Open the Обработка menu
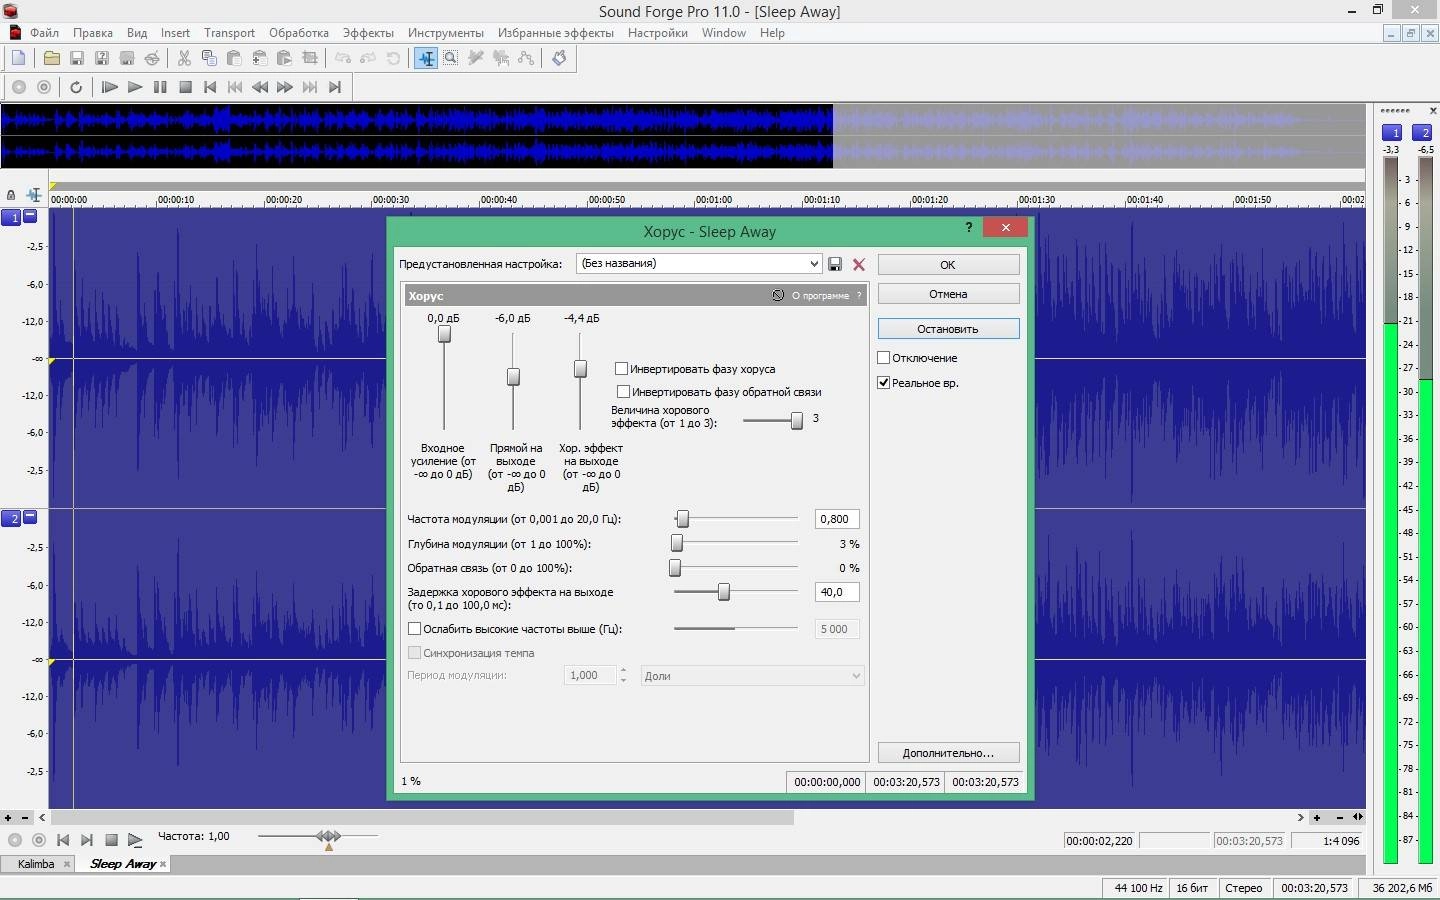Screen dimensions: 1440x900 [x=298, y=32]
